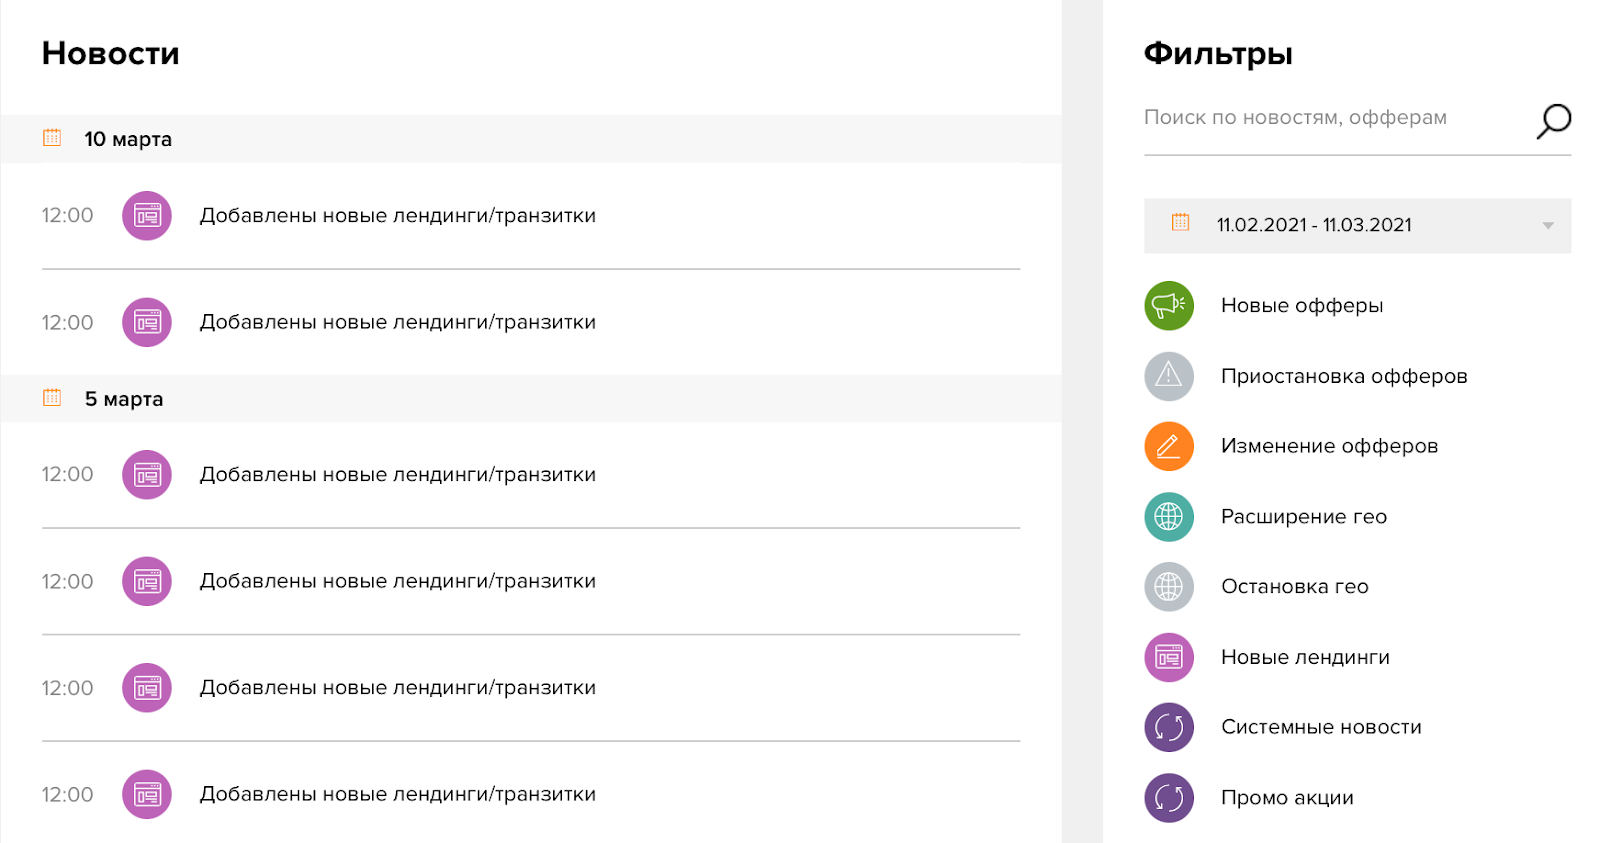This screenshot has height=843, width=1600.
Task: Toggle the Изменение офферов filter label
Action: 1328,446
